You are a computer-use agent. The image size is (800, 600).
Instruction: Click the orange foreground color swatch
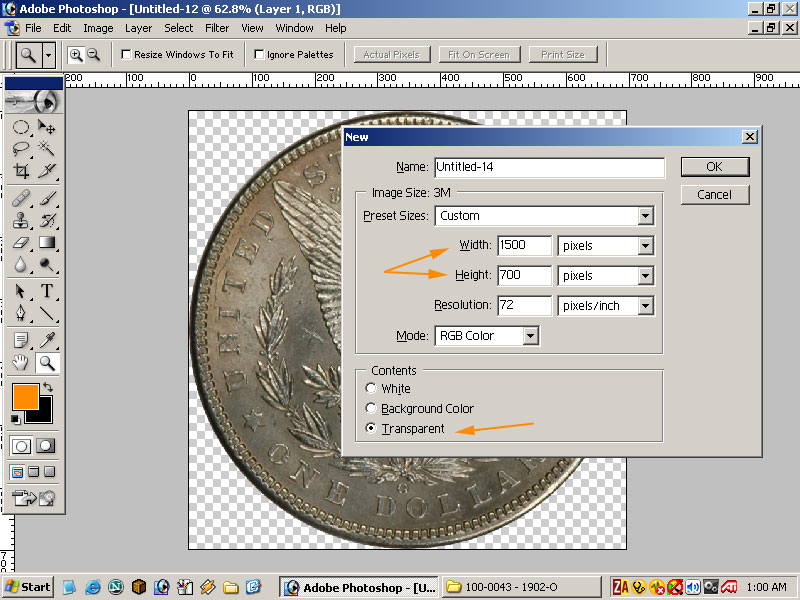pos(25,397)
